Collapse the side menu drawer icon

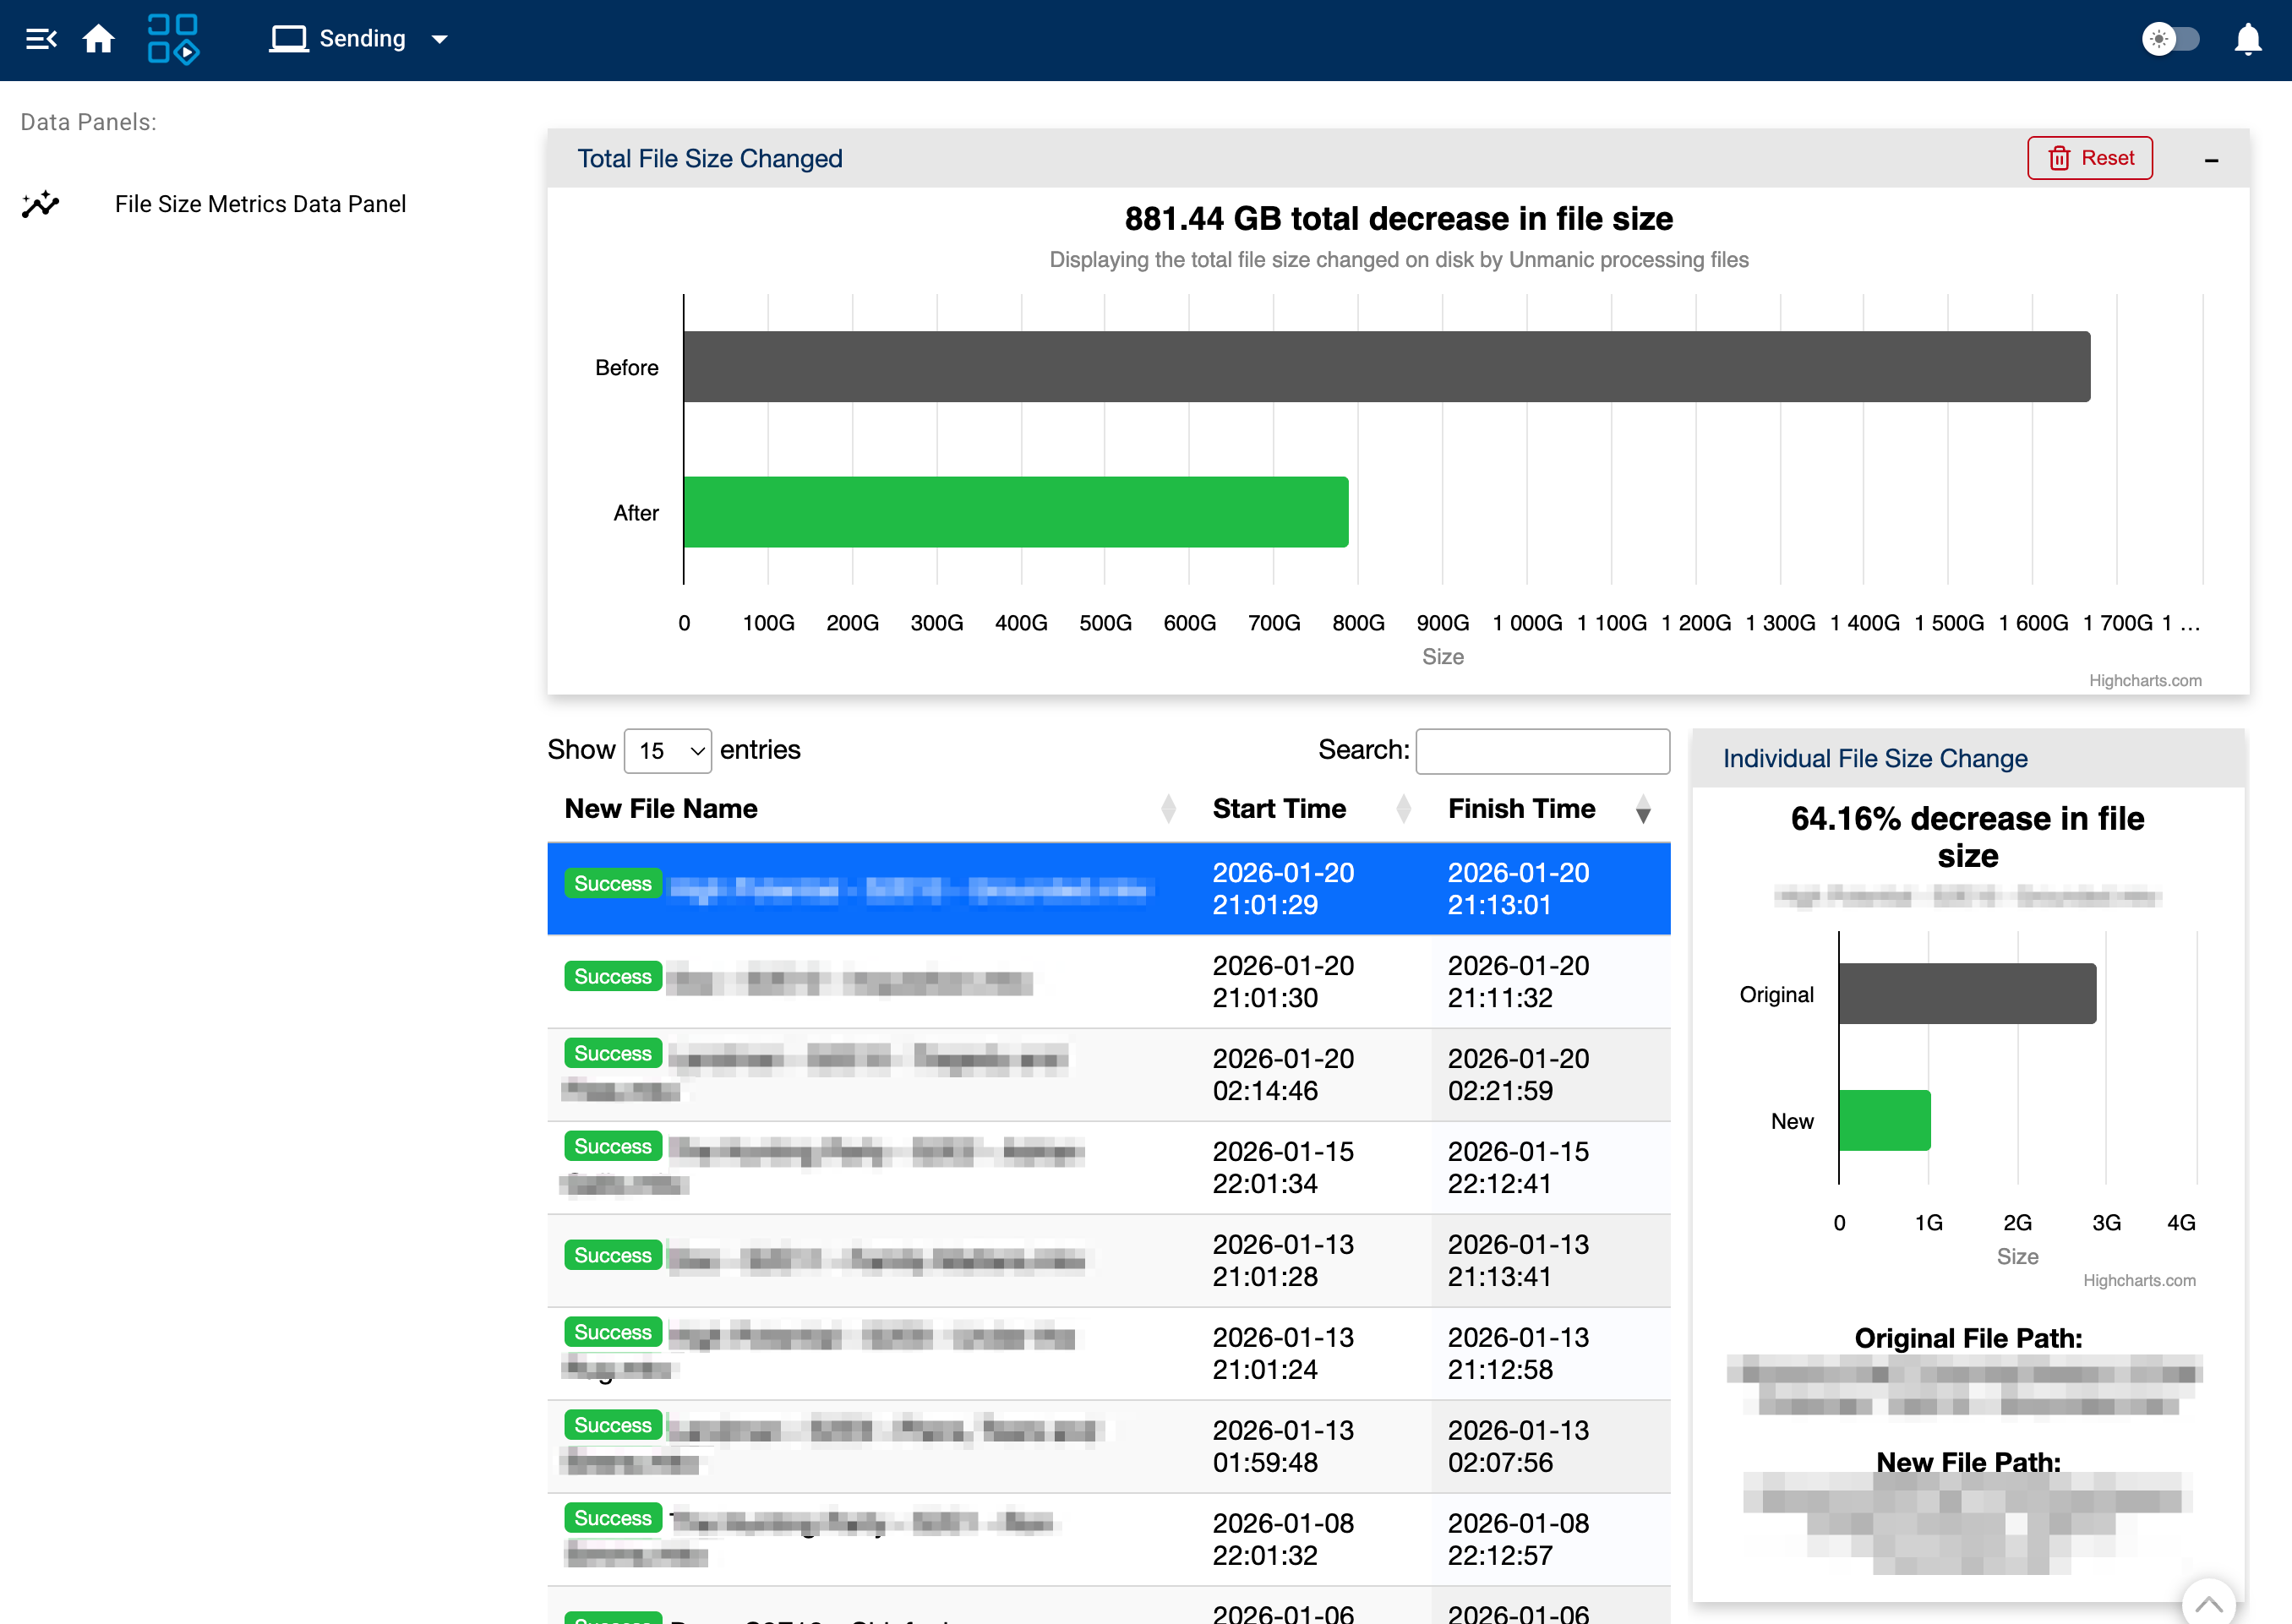click(41, 39)
